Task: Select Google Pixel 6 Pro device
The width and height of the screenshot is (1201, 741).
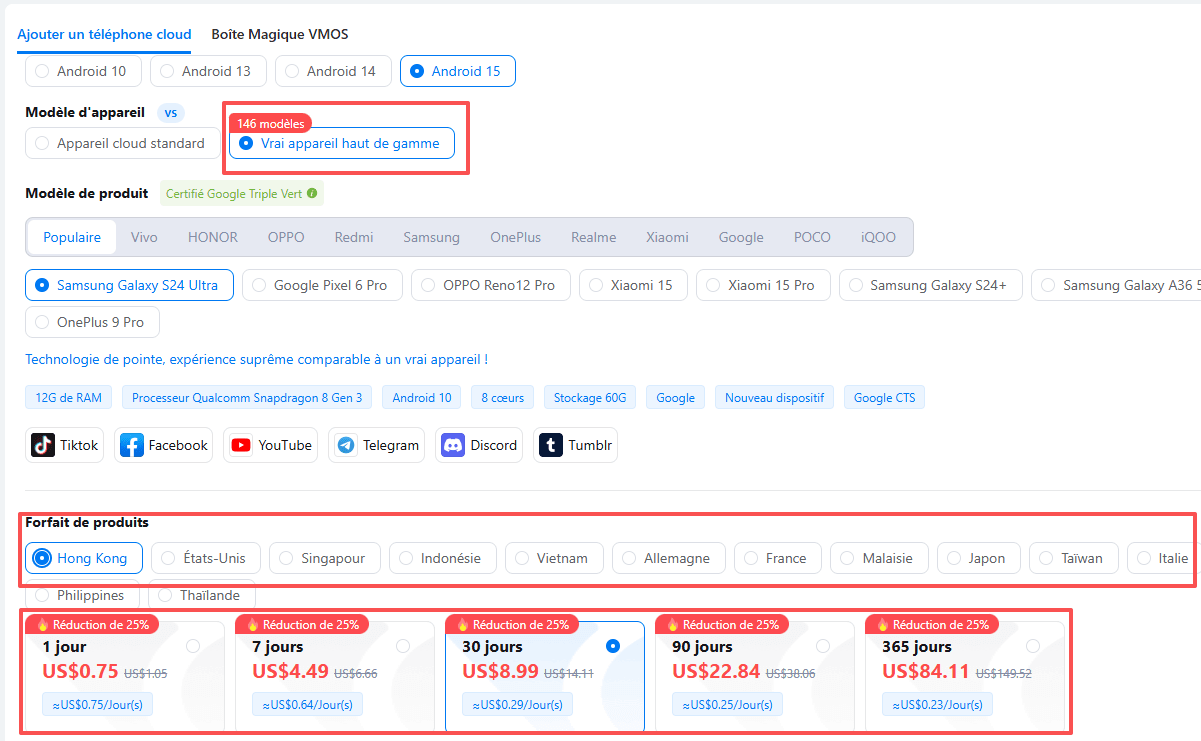Action: coord(321,285)
